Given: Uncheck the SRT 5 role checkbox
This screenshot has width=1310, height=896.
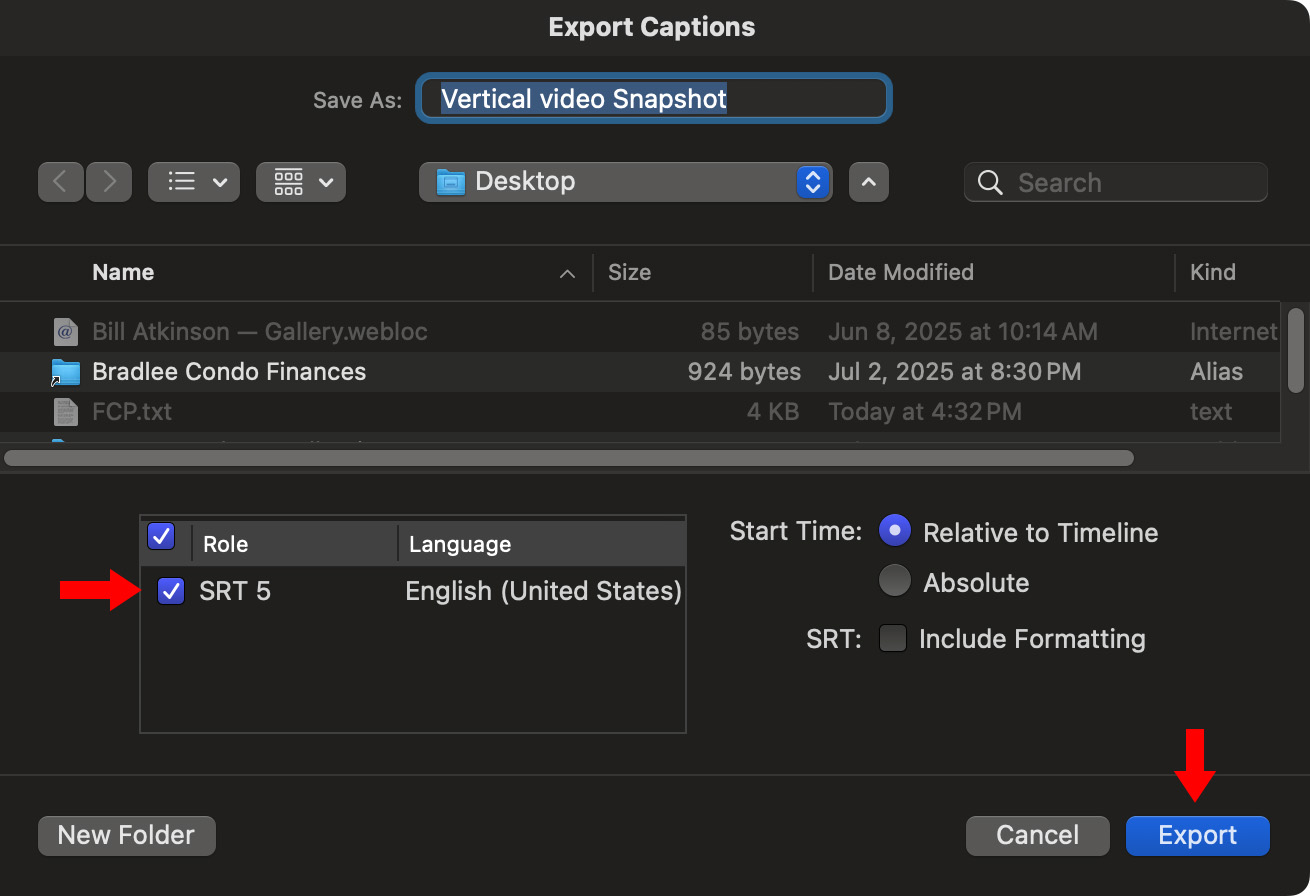Looking at the screenshot, I should click(x=171, y=591).
